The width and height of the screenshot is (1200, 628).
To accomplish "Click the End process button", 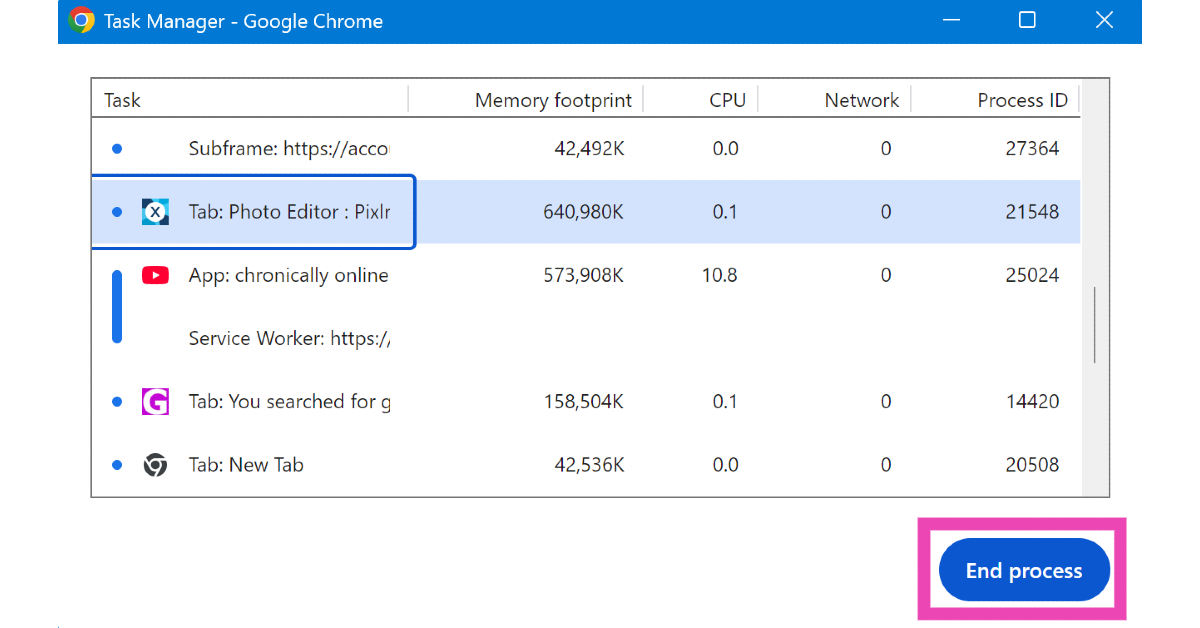I will coord(1024,571).
